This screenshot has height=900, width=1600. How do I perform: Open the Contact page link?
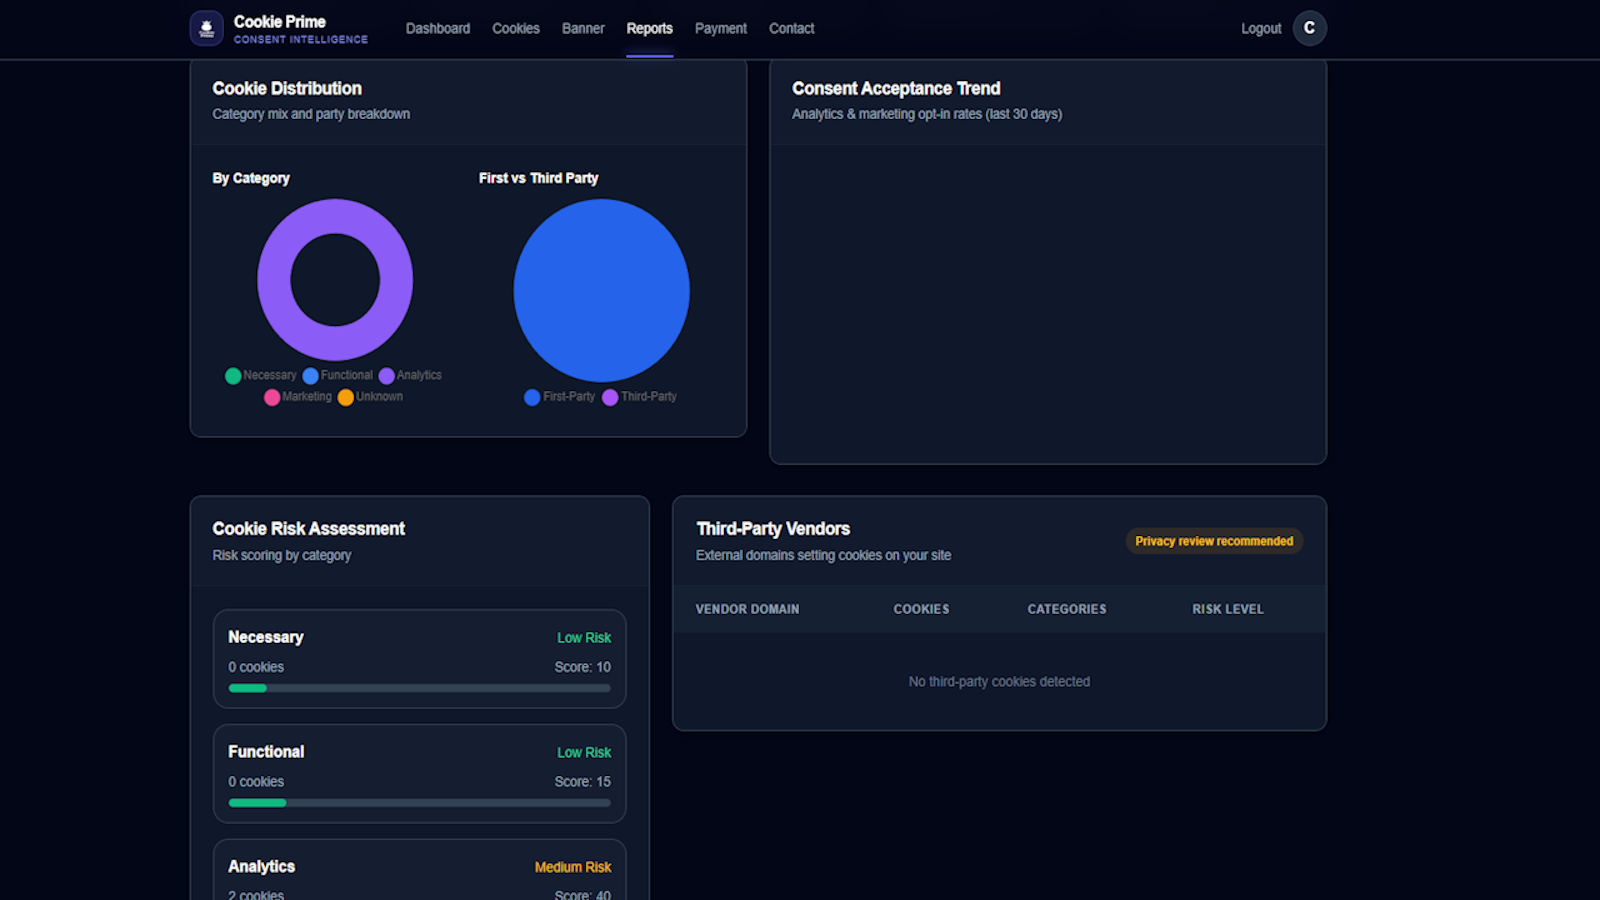coord(792,28)
